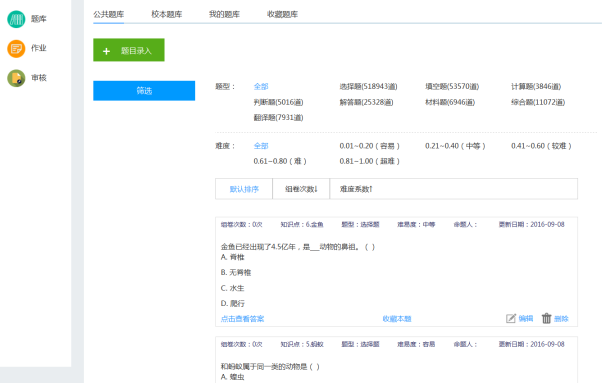The width and height of the screenshot is (610, 390).
Task: Filter by 解答题(25328道)
Action: coord(366,102)
